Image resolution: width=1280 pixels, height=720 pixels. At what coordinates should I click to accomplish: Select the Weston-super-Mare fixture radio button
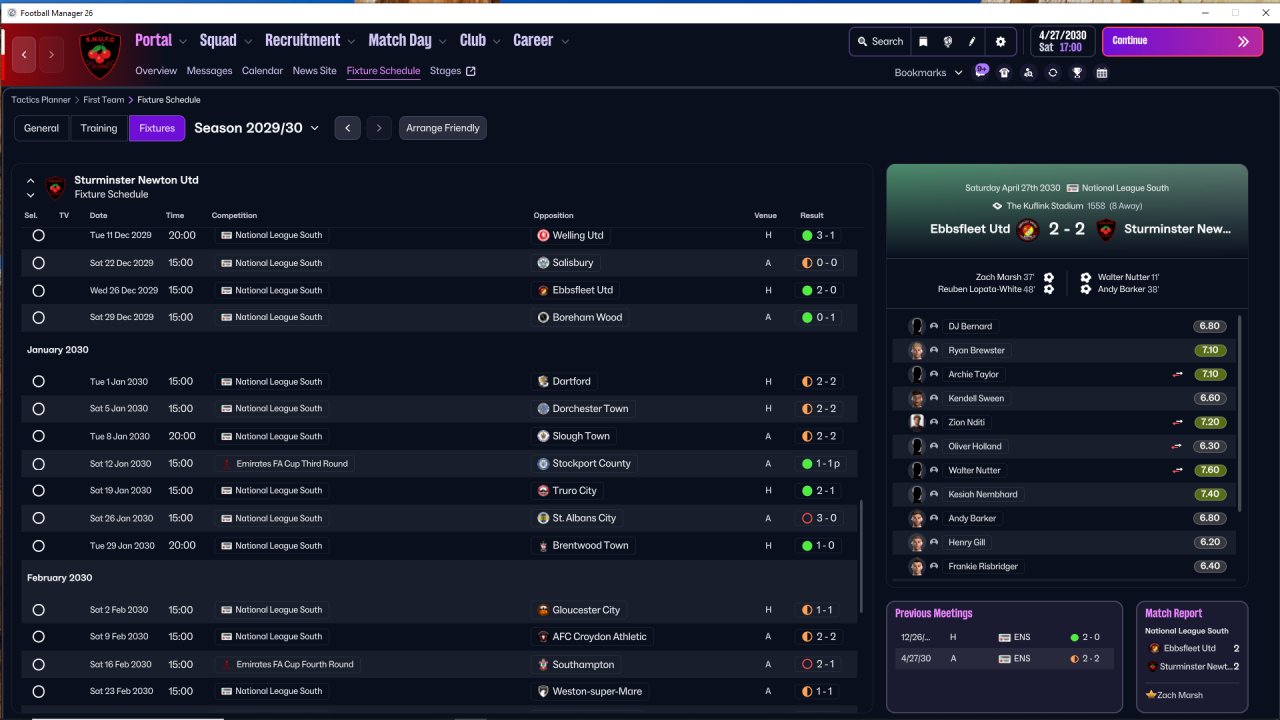tap(38, 692)
